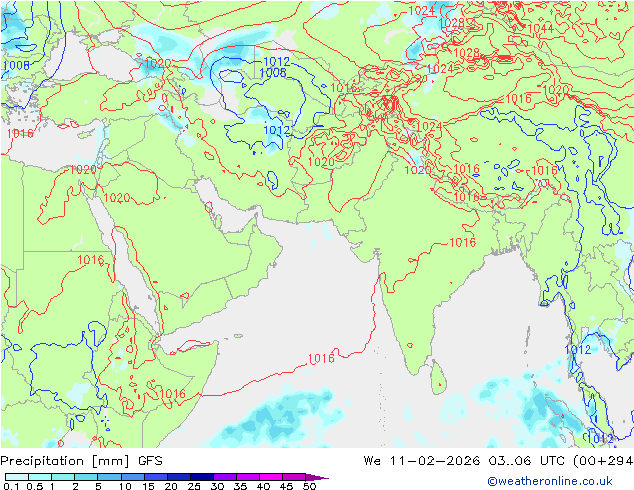Click the '30' legend value
634x490 pixels.
click(217, 486)
